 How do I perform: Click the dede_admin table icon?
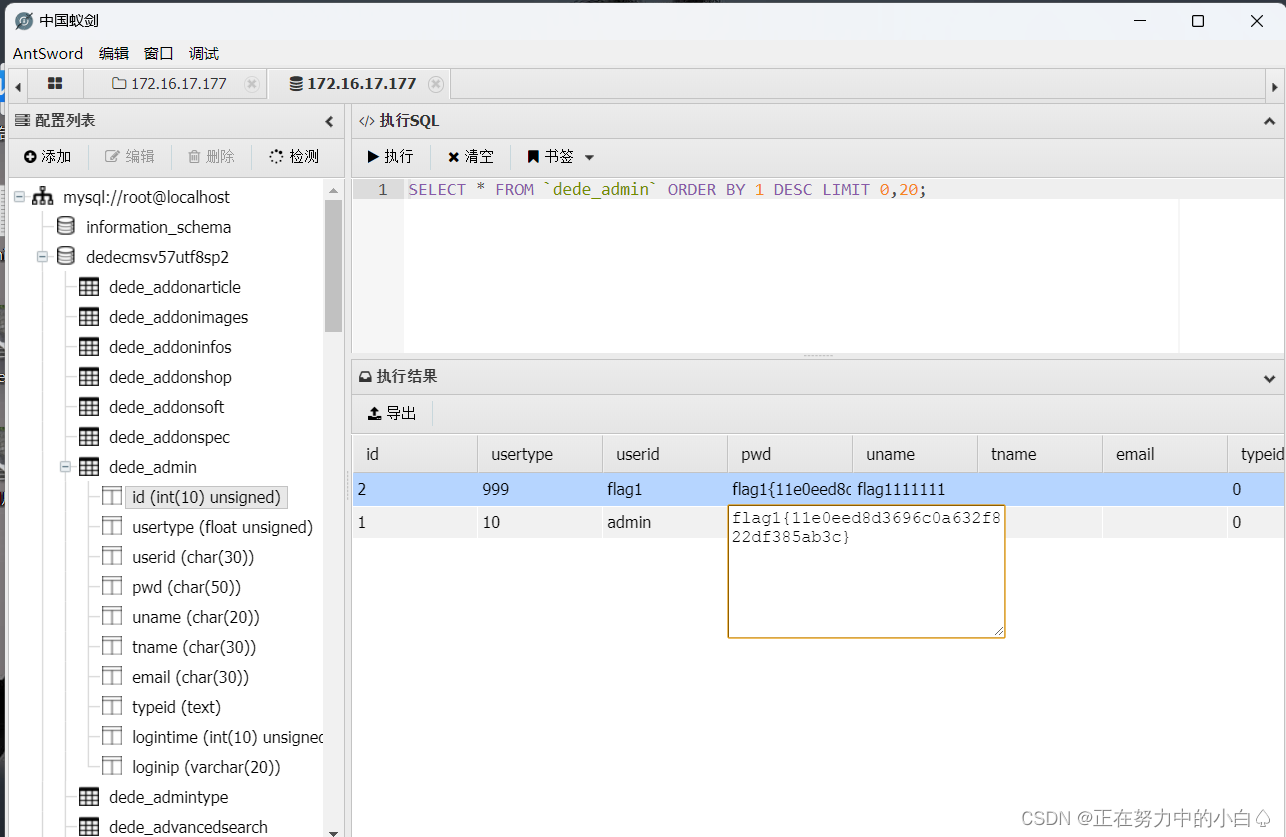(89, 467)
